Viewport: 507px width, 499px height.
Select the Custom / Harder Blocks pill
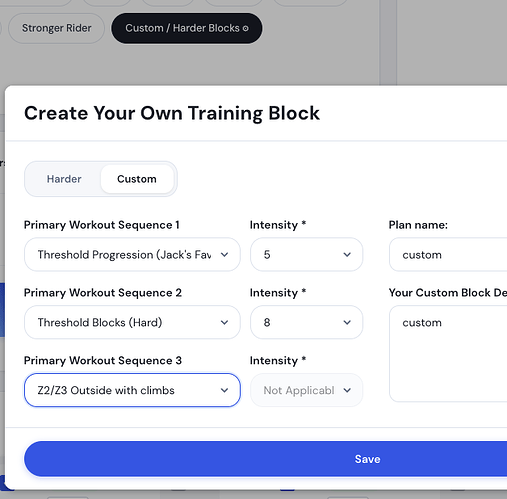pyautogui.click(x=187, y=28)
